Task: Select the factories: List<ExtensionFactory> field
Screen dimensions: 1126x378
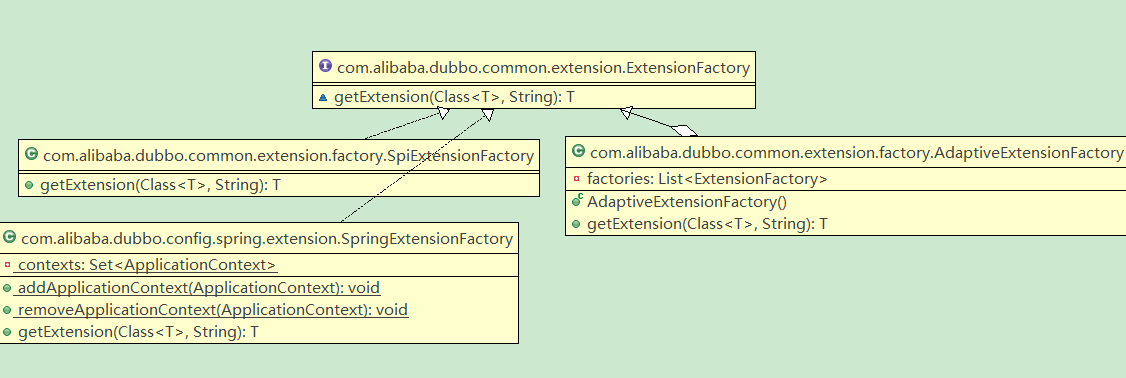Action: (707, 179)
